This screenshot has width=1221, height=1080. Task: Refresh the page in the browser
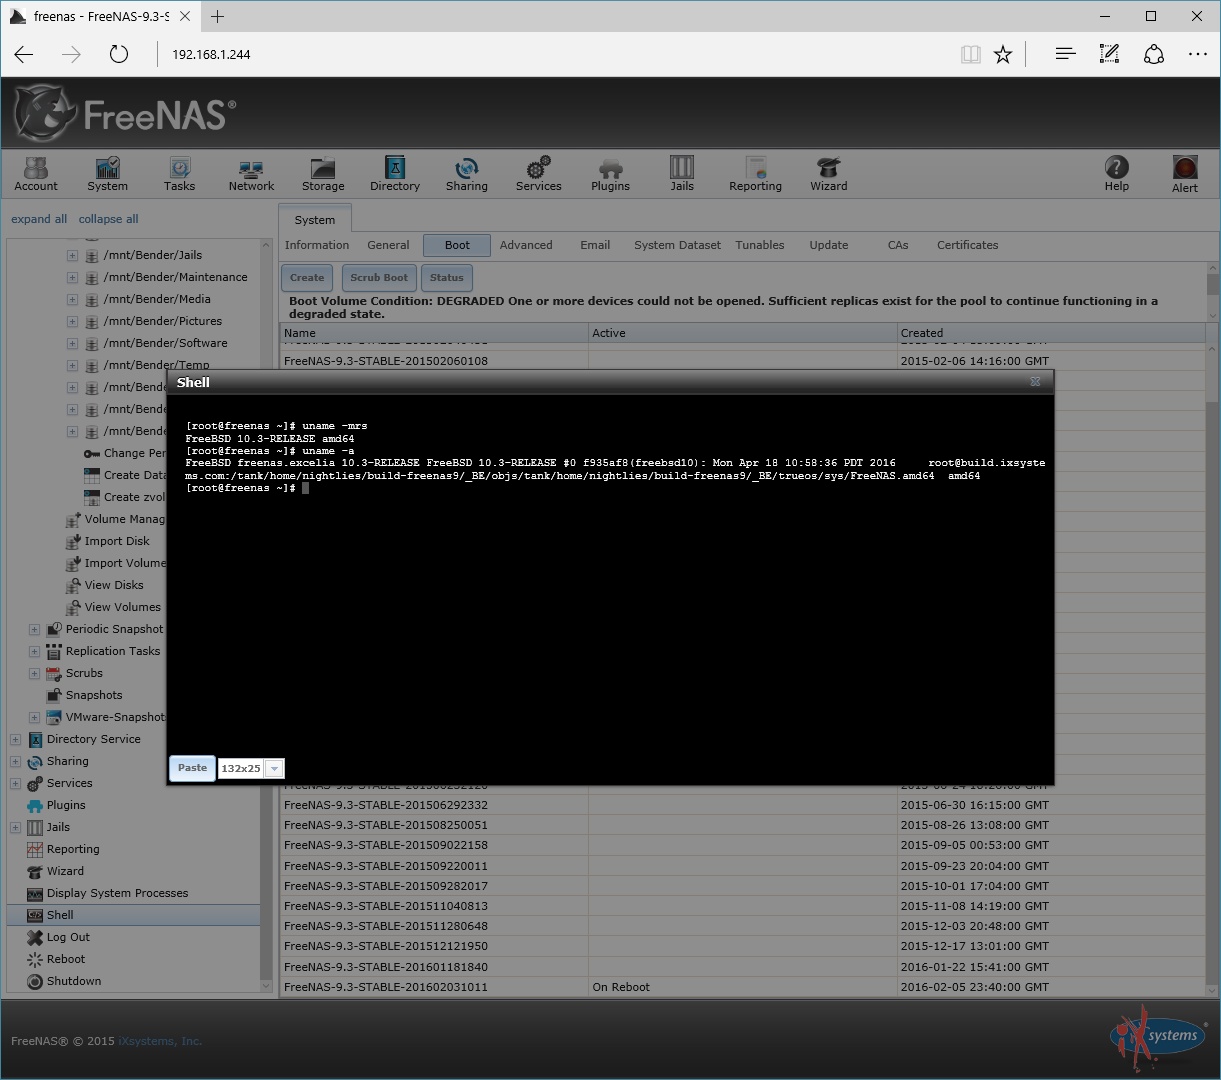tap(118, 54)
